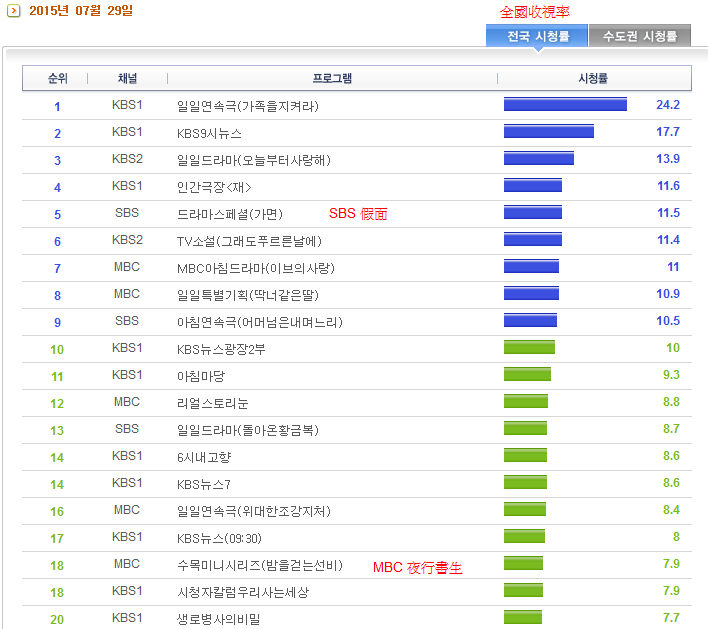Select program 일일드라마(오늘부터사랑해)
The image size is (708, 629).
(x=254, y=160)
